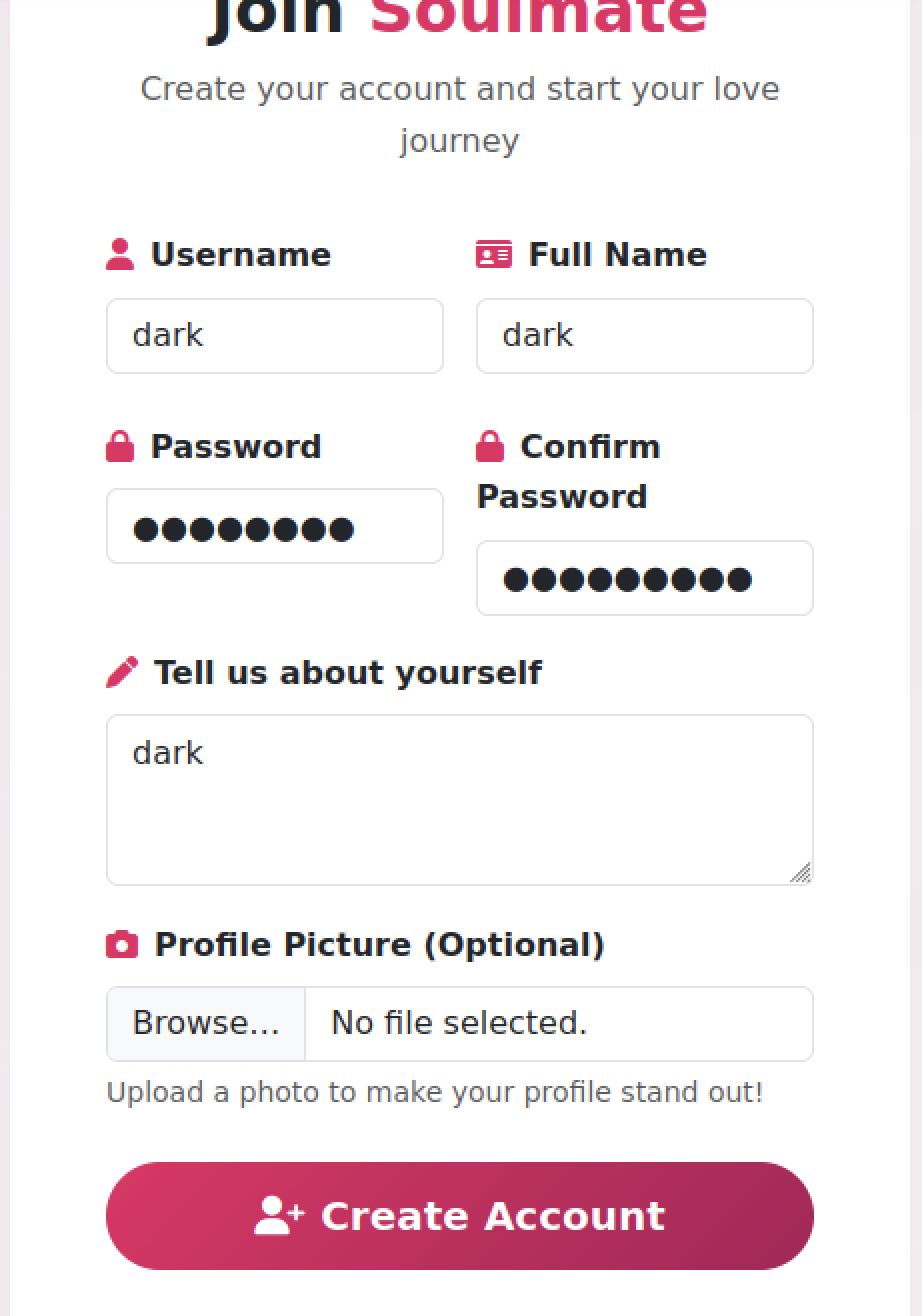Viewport: 922px width, 1316px height.
Task: Click the camera icon beside Profile Picture
Action: (x=122, y=944)
